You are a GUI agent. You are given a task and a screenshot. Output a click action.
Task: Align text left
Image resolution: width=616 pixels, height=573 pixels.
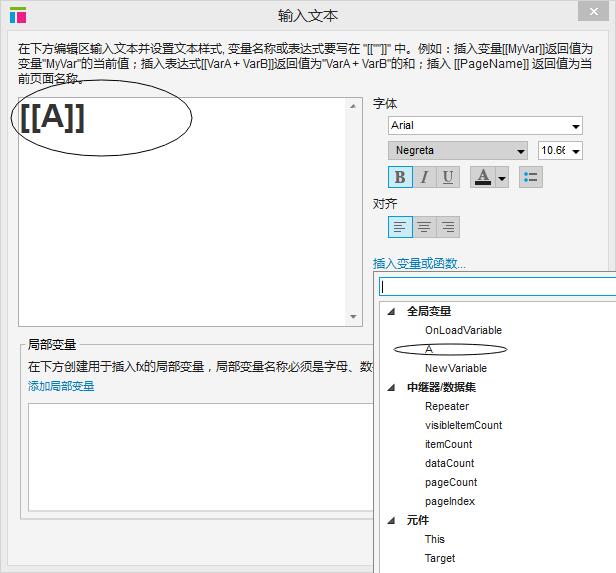tap(400, 227)
